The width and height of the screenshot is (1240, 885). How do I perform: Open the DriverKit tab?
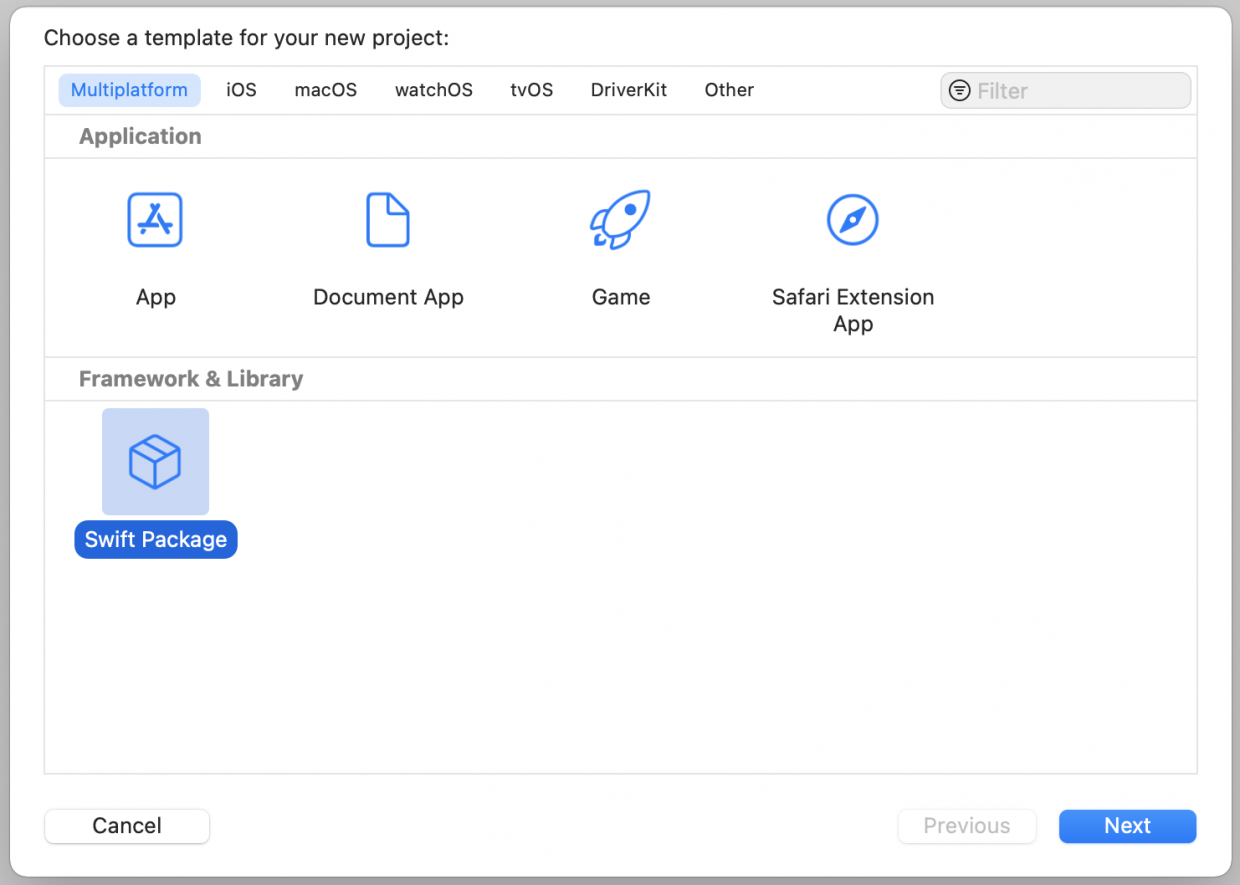click(x=628, y=90)
